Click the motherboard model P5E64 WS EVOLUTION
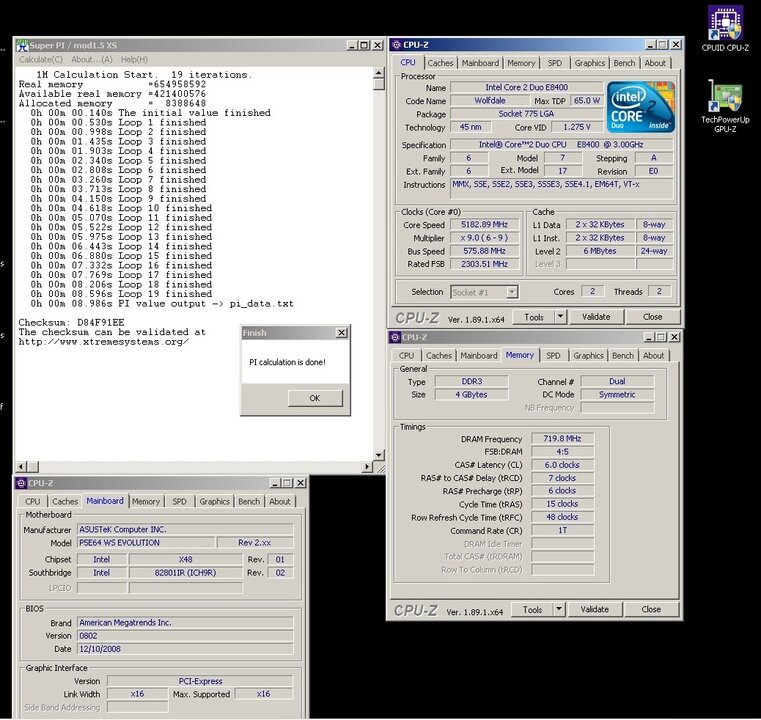The height and width of the screenshot is (720, 761). click(146, 542)
